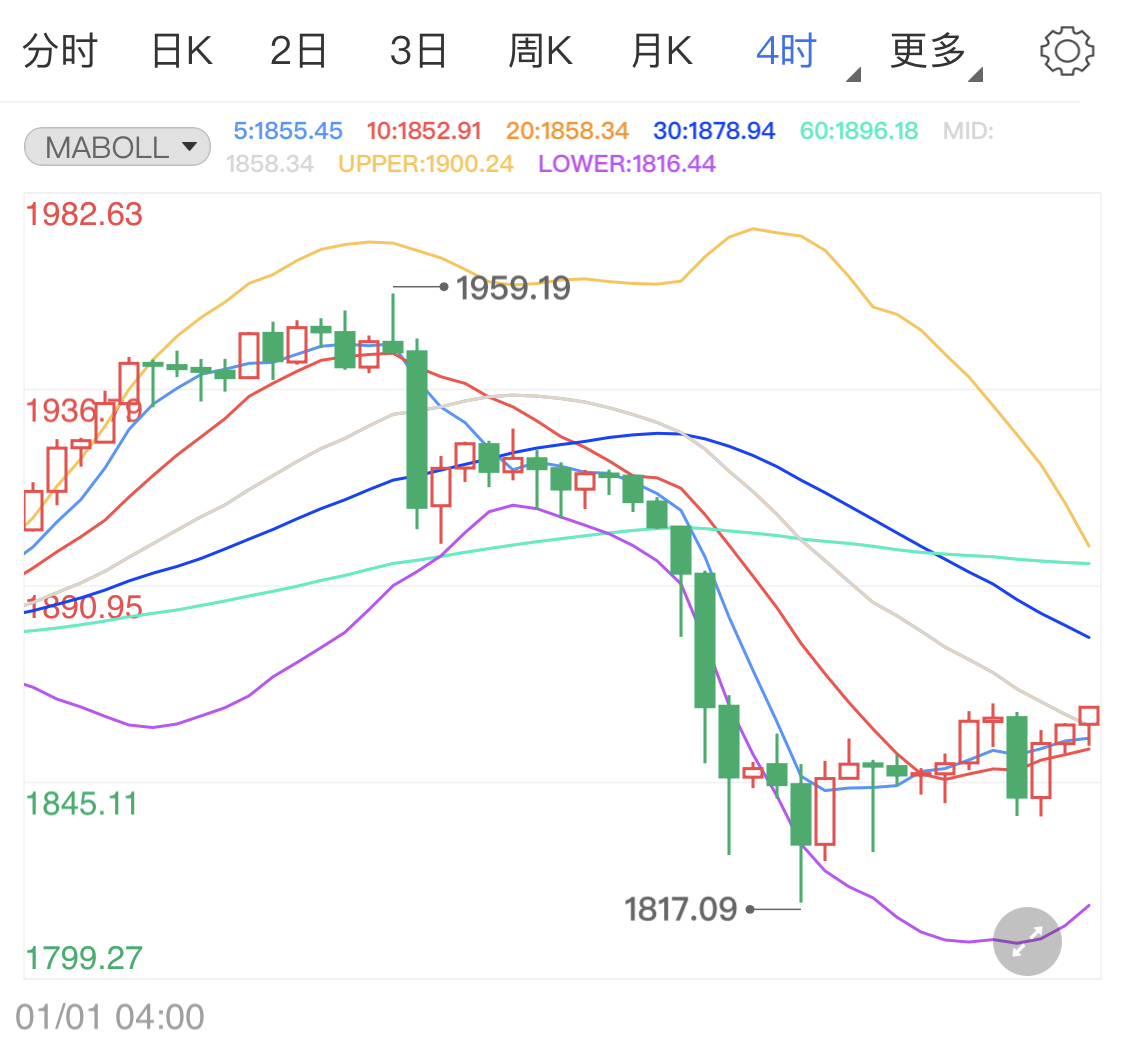The image size is (1125, 1062).
Task: Select the 周K weekly candlestick tab
Action: tap(540, 51)
